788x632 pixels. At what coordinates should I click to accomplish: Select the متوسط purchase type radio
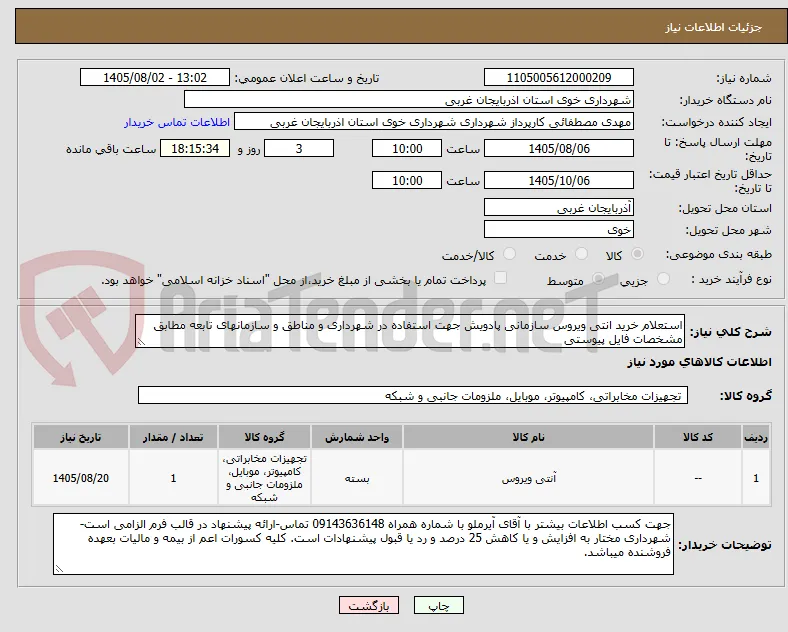598,279
